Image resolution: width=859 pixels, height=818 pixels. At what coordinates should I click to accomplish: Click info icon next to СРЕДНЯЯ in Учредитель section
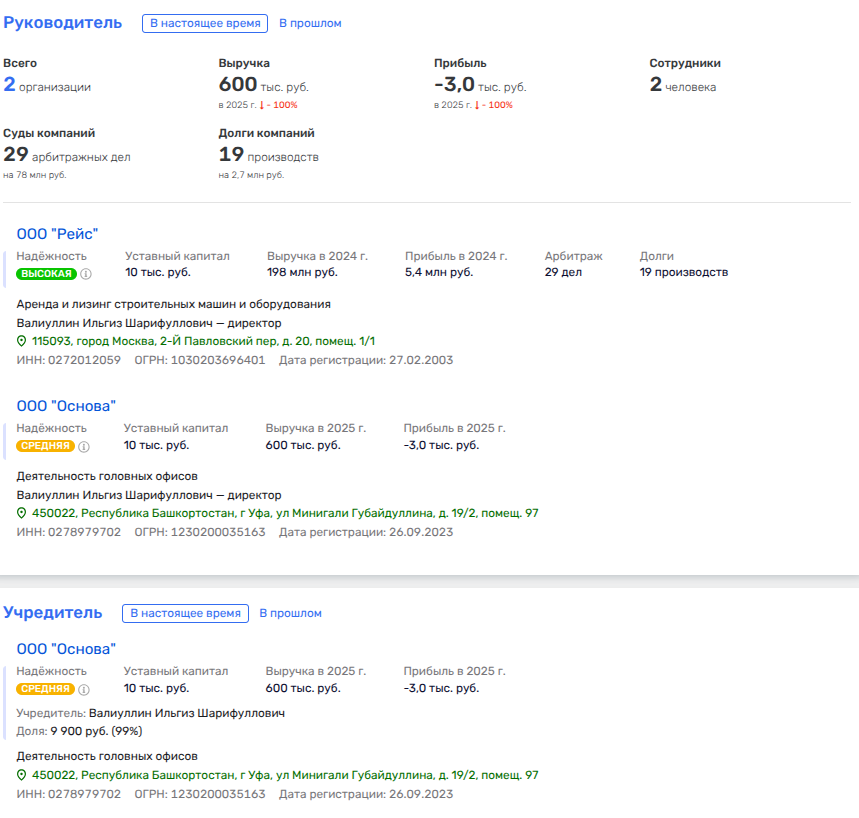(85, 689)
